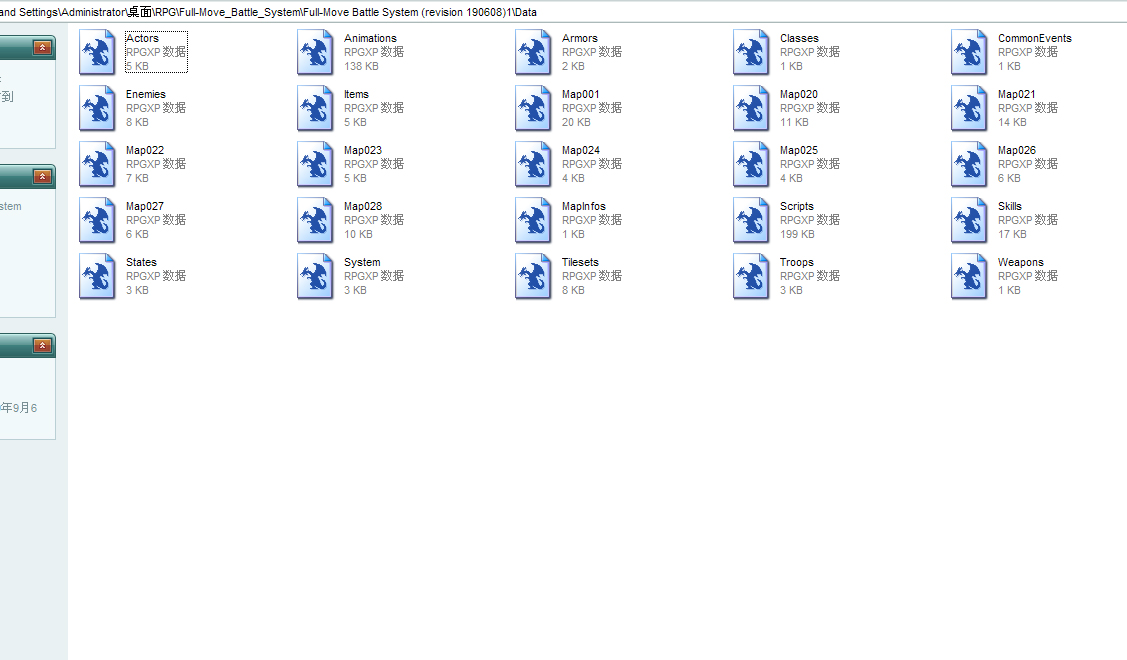Screen dimensions: 1127x660
Task: Click the Items file name text
Action: [356, 94]
